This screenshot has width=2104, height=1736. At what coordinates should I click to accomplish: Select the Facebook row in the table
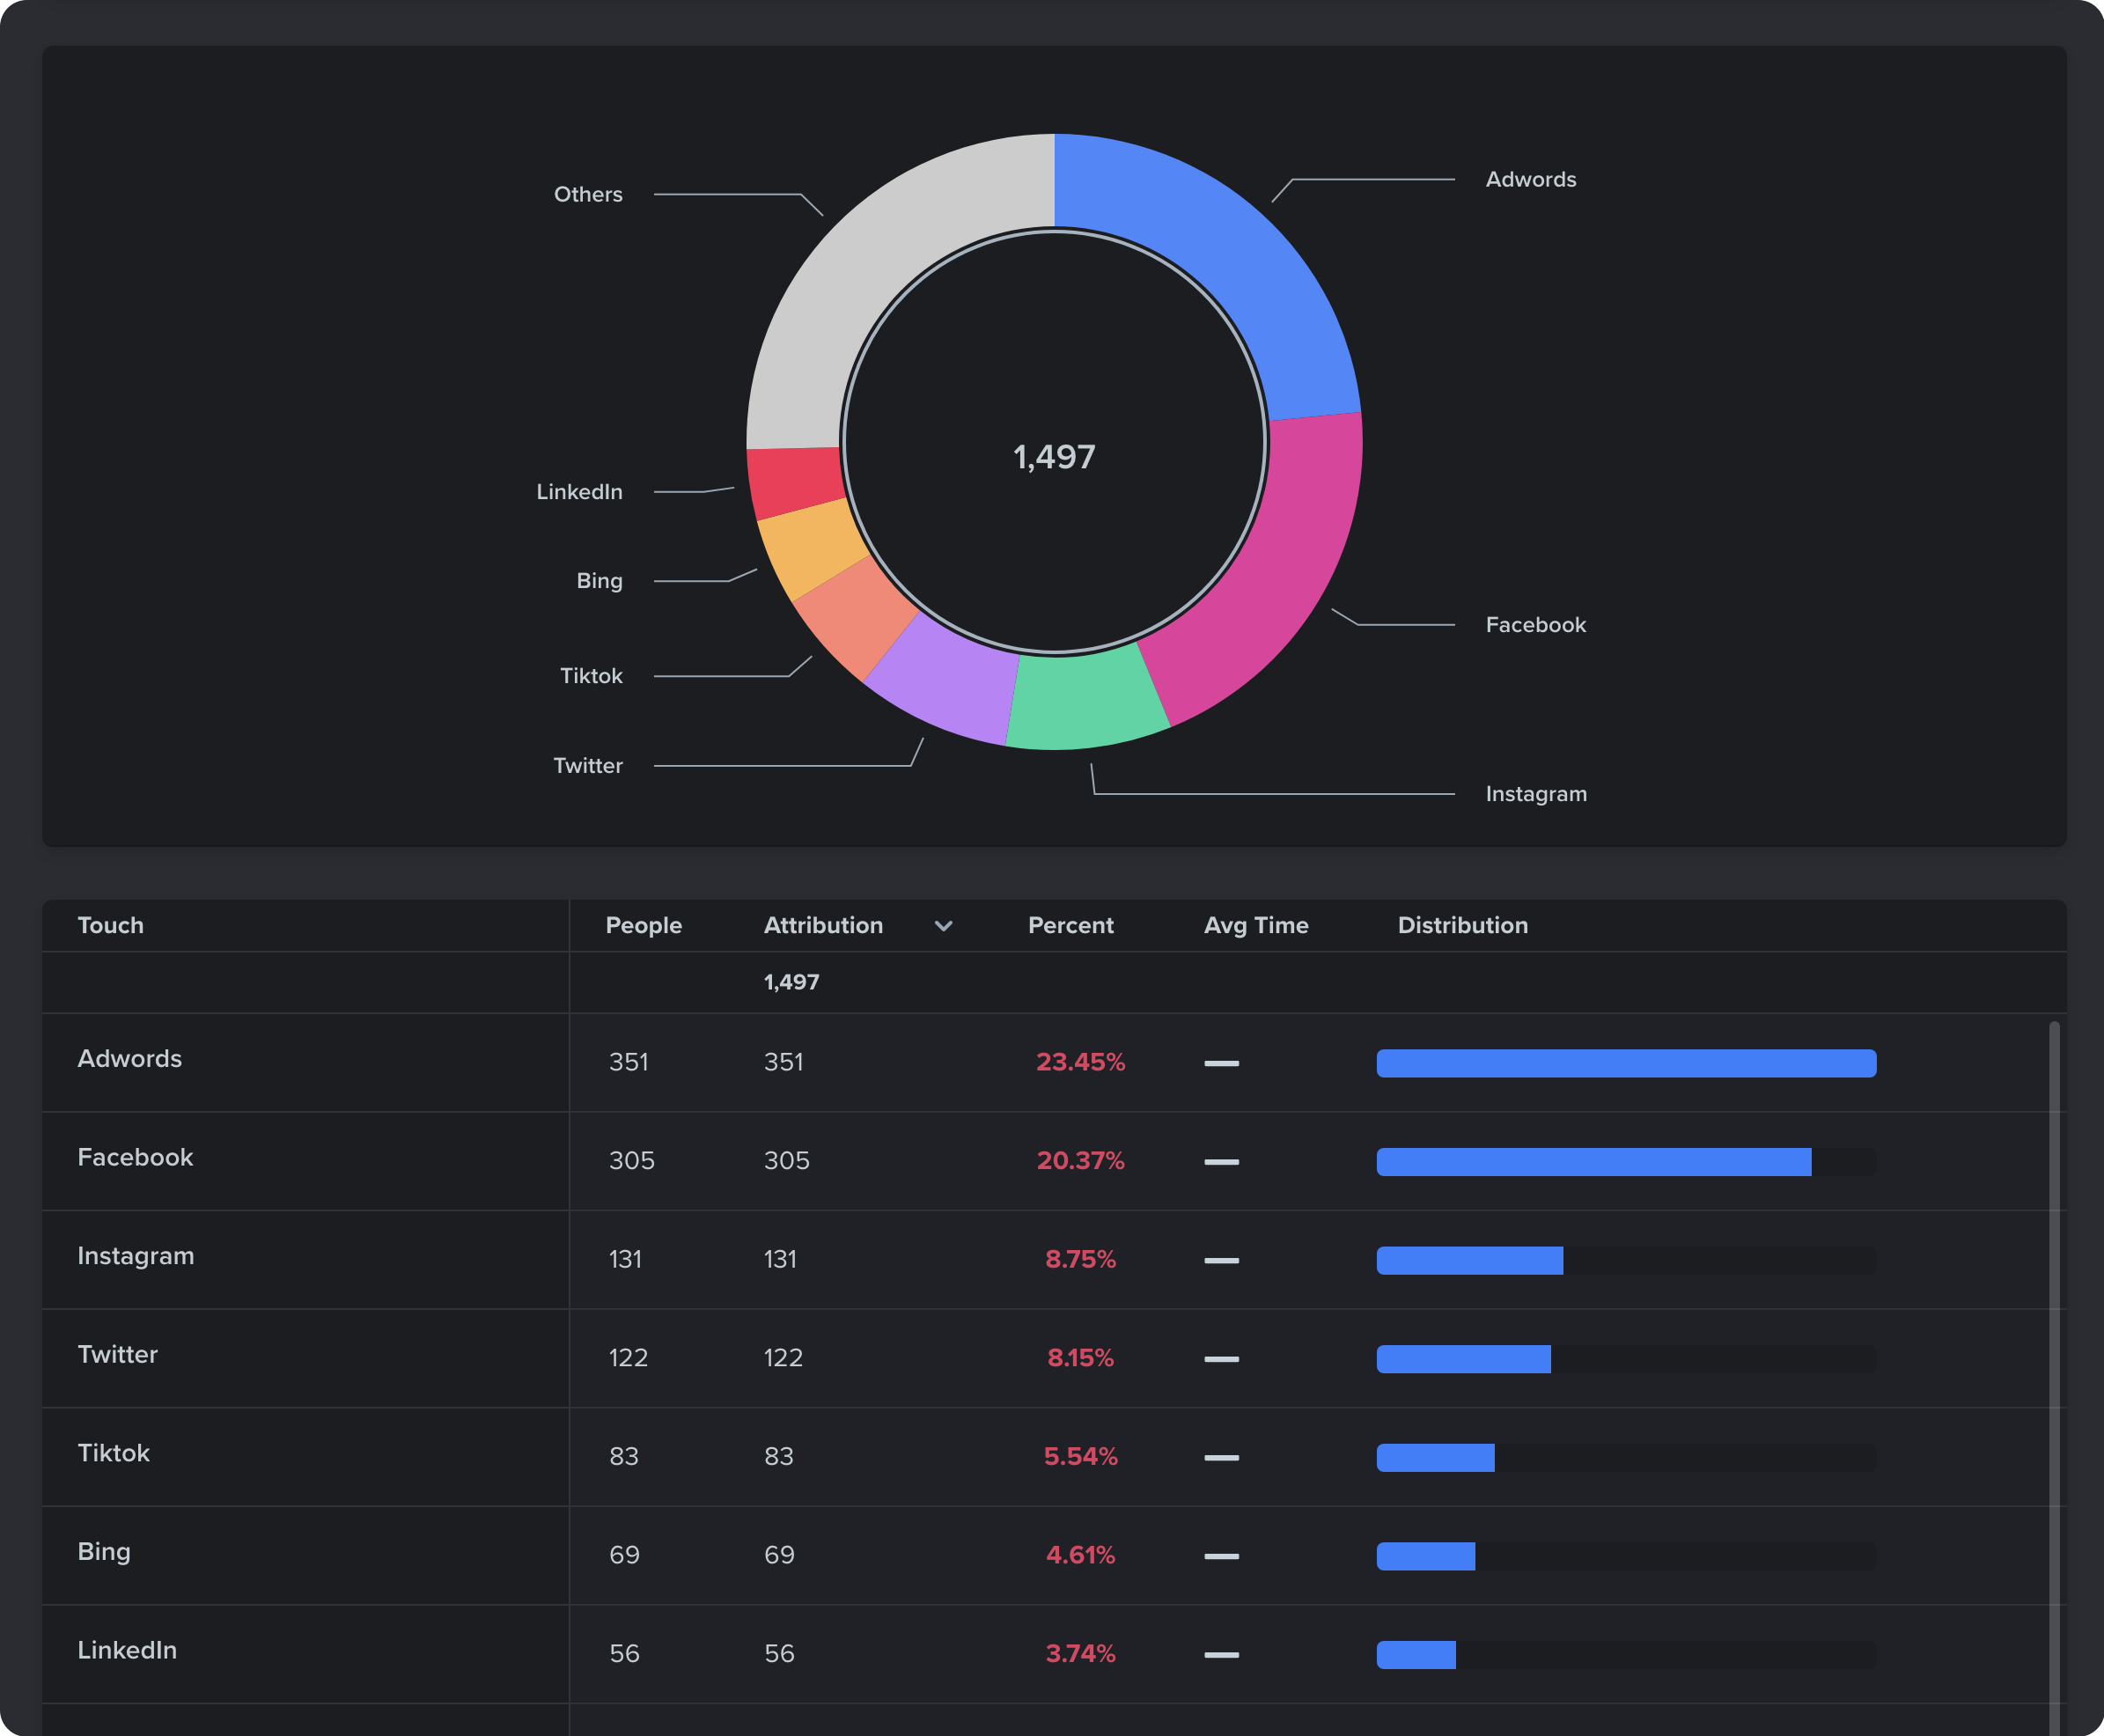(1054, 1161)
